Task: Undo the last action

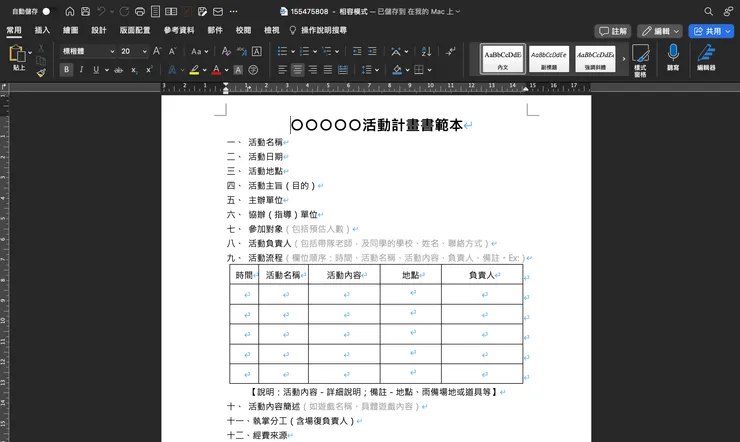Action: (101, 11)
